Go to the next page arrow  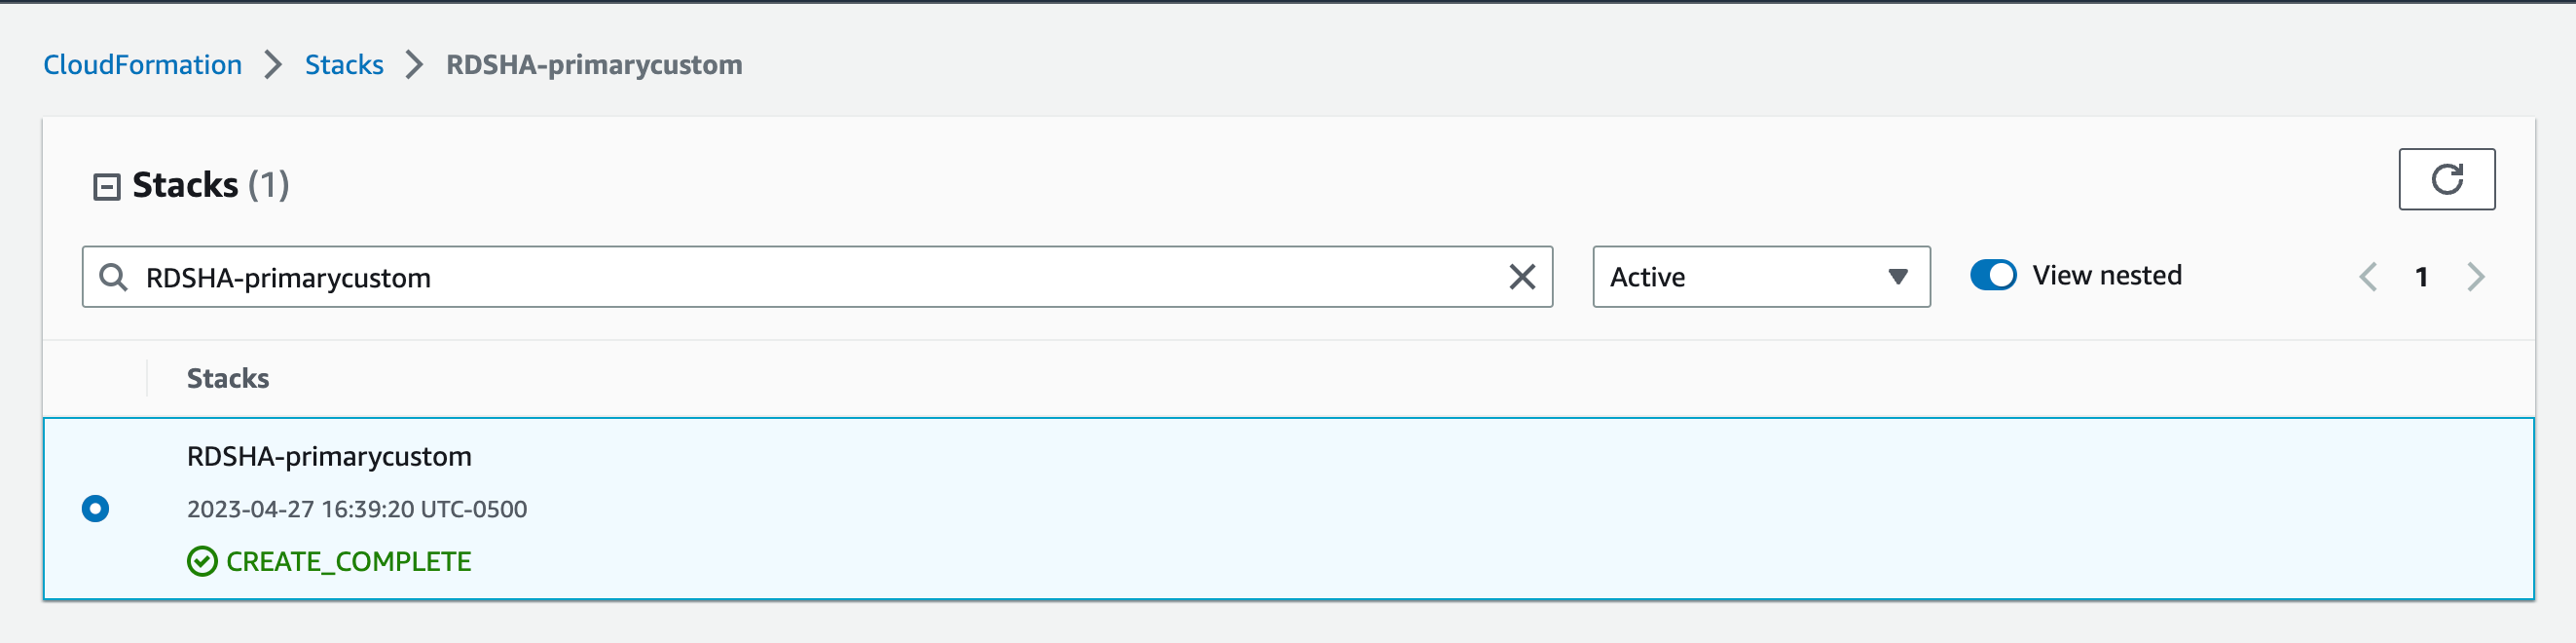[2475, 277]
